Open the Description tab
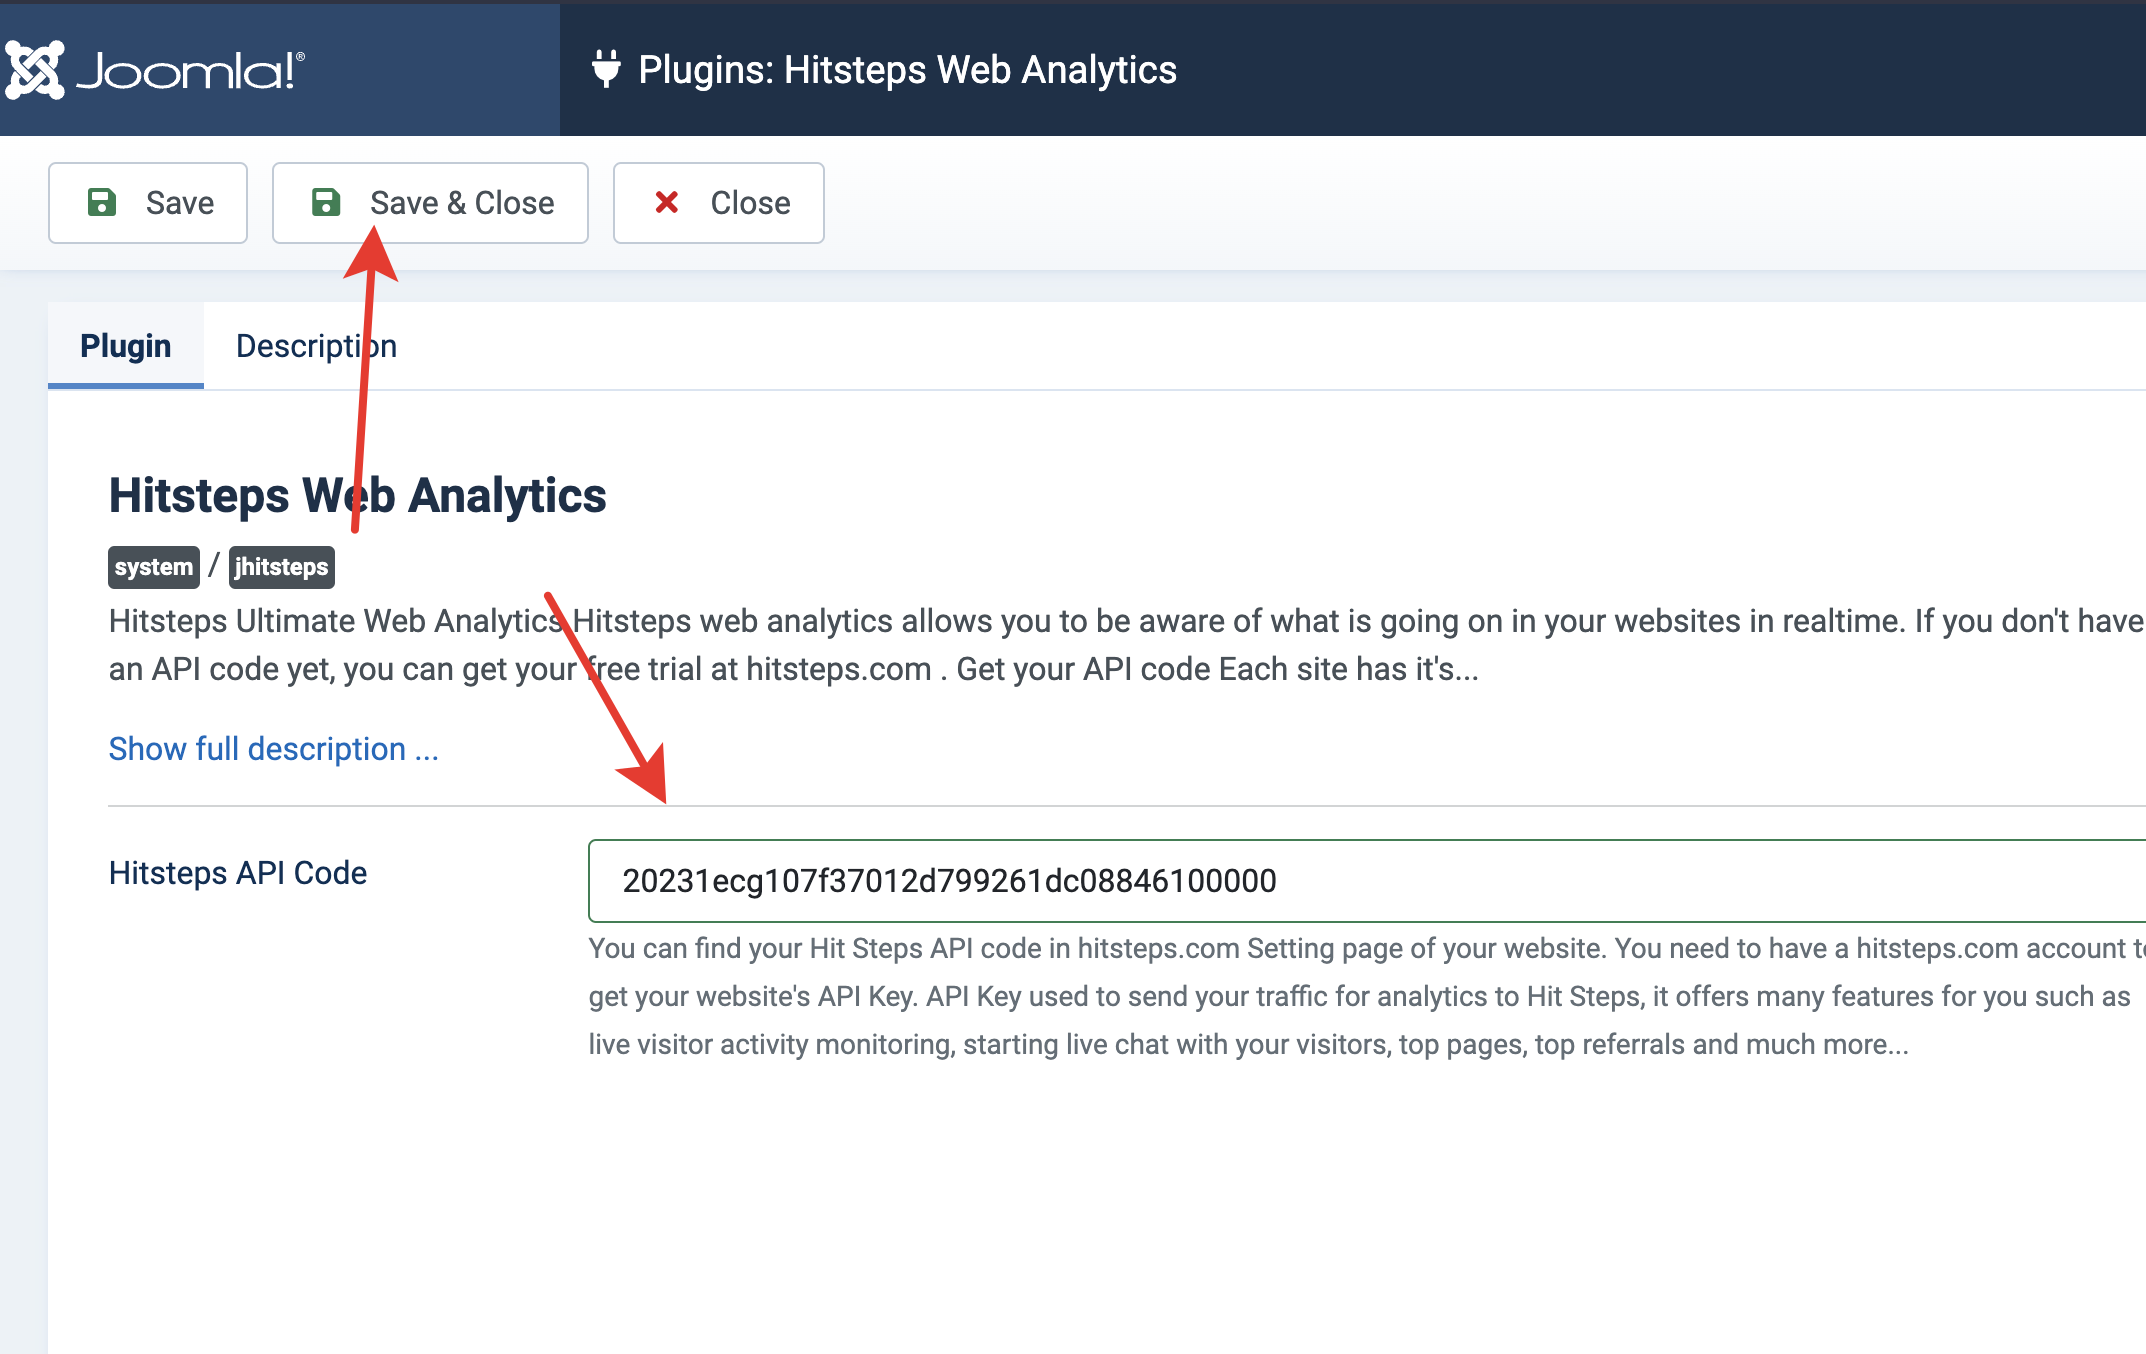The height and width of the screenshot is (1354, 2146). [316, 346]
